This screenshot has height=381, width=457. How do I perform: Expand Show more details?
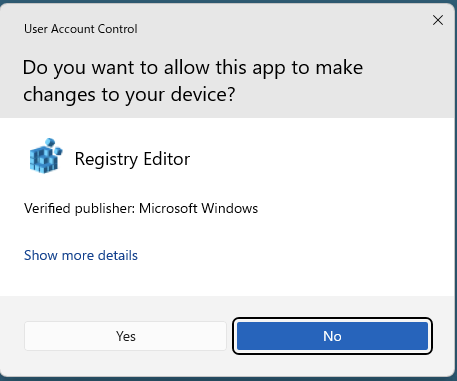(x=81, y=255)
